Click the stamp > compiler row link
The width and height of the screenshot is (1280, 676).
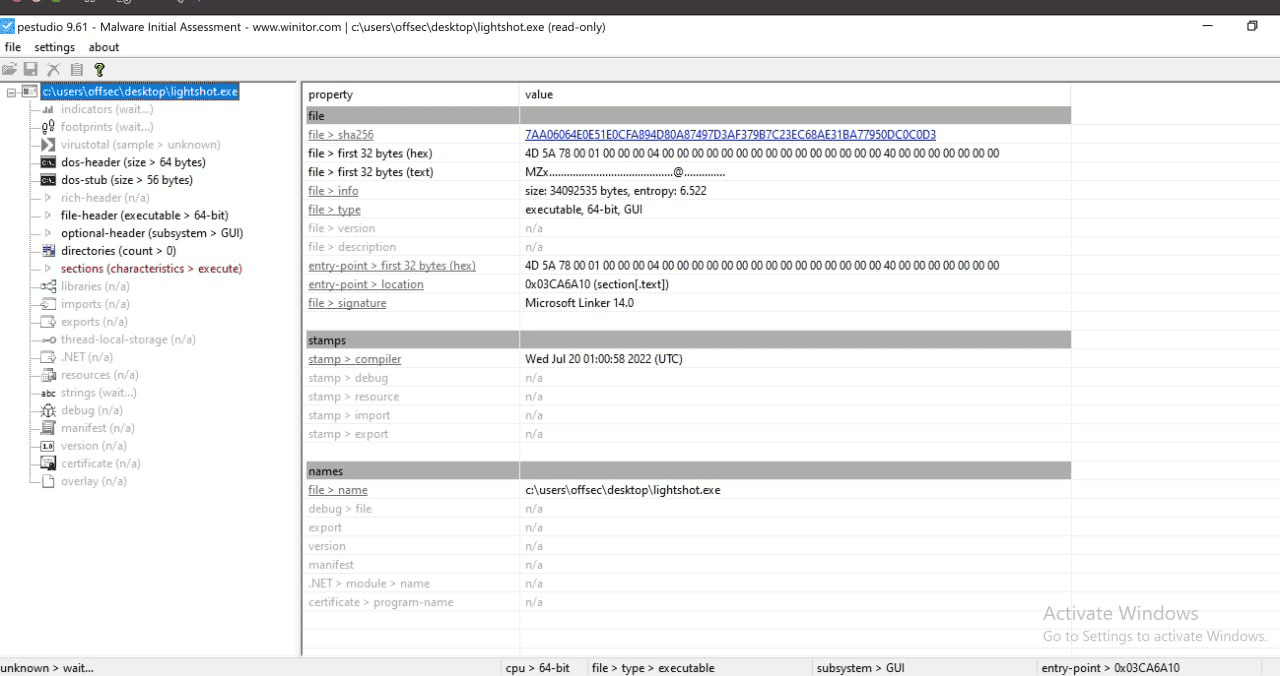tap(354, 358)
